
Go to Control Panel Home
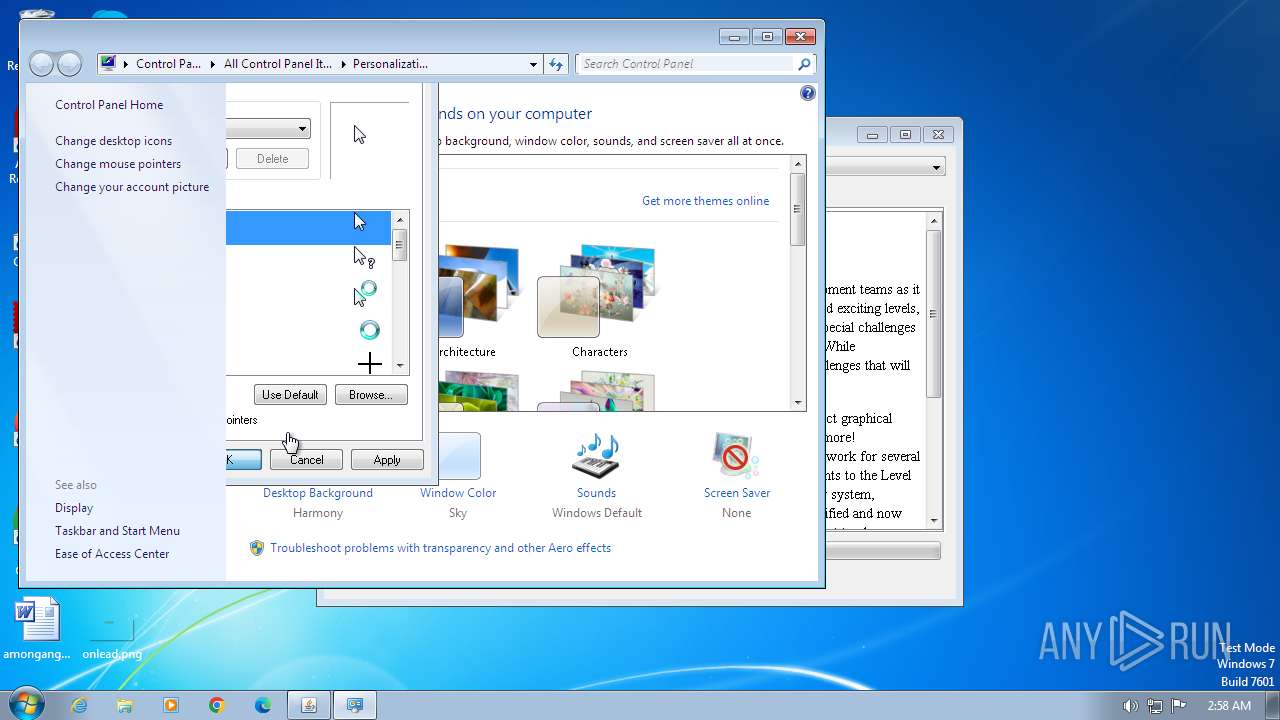pyautogui.click(x=109, y=105)
